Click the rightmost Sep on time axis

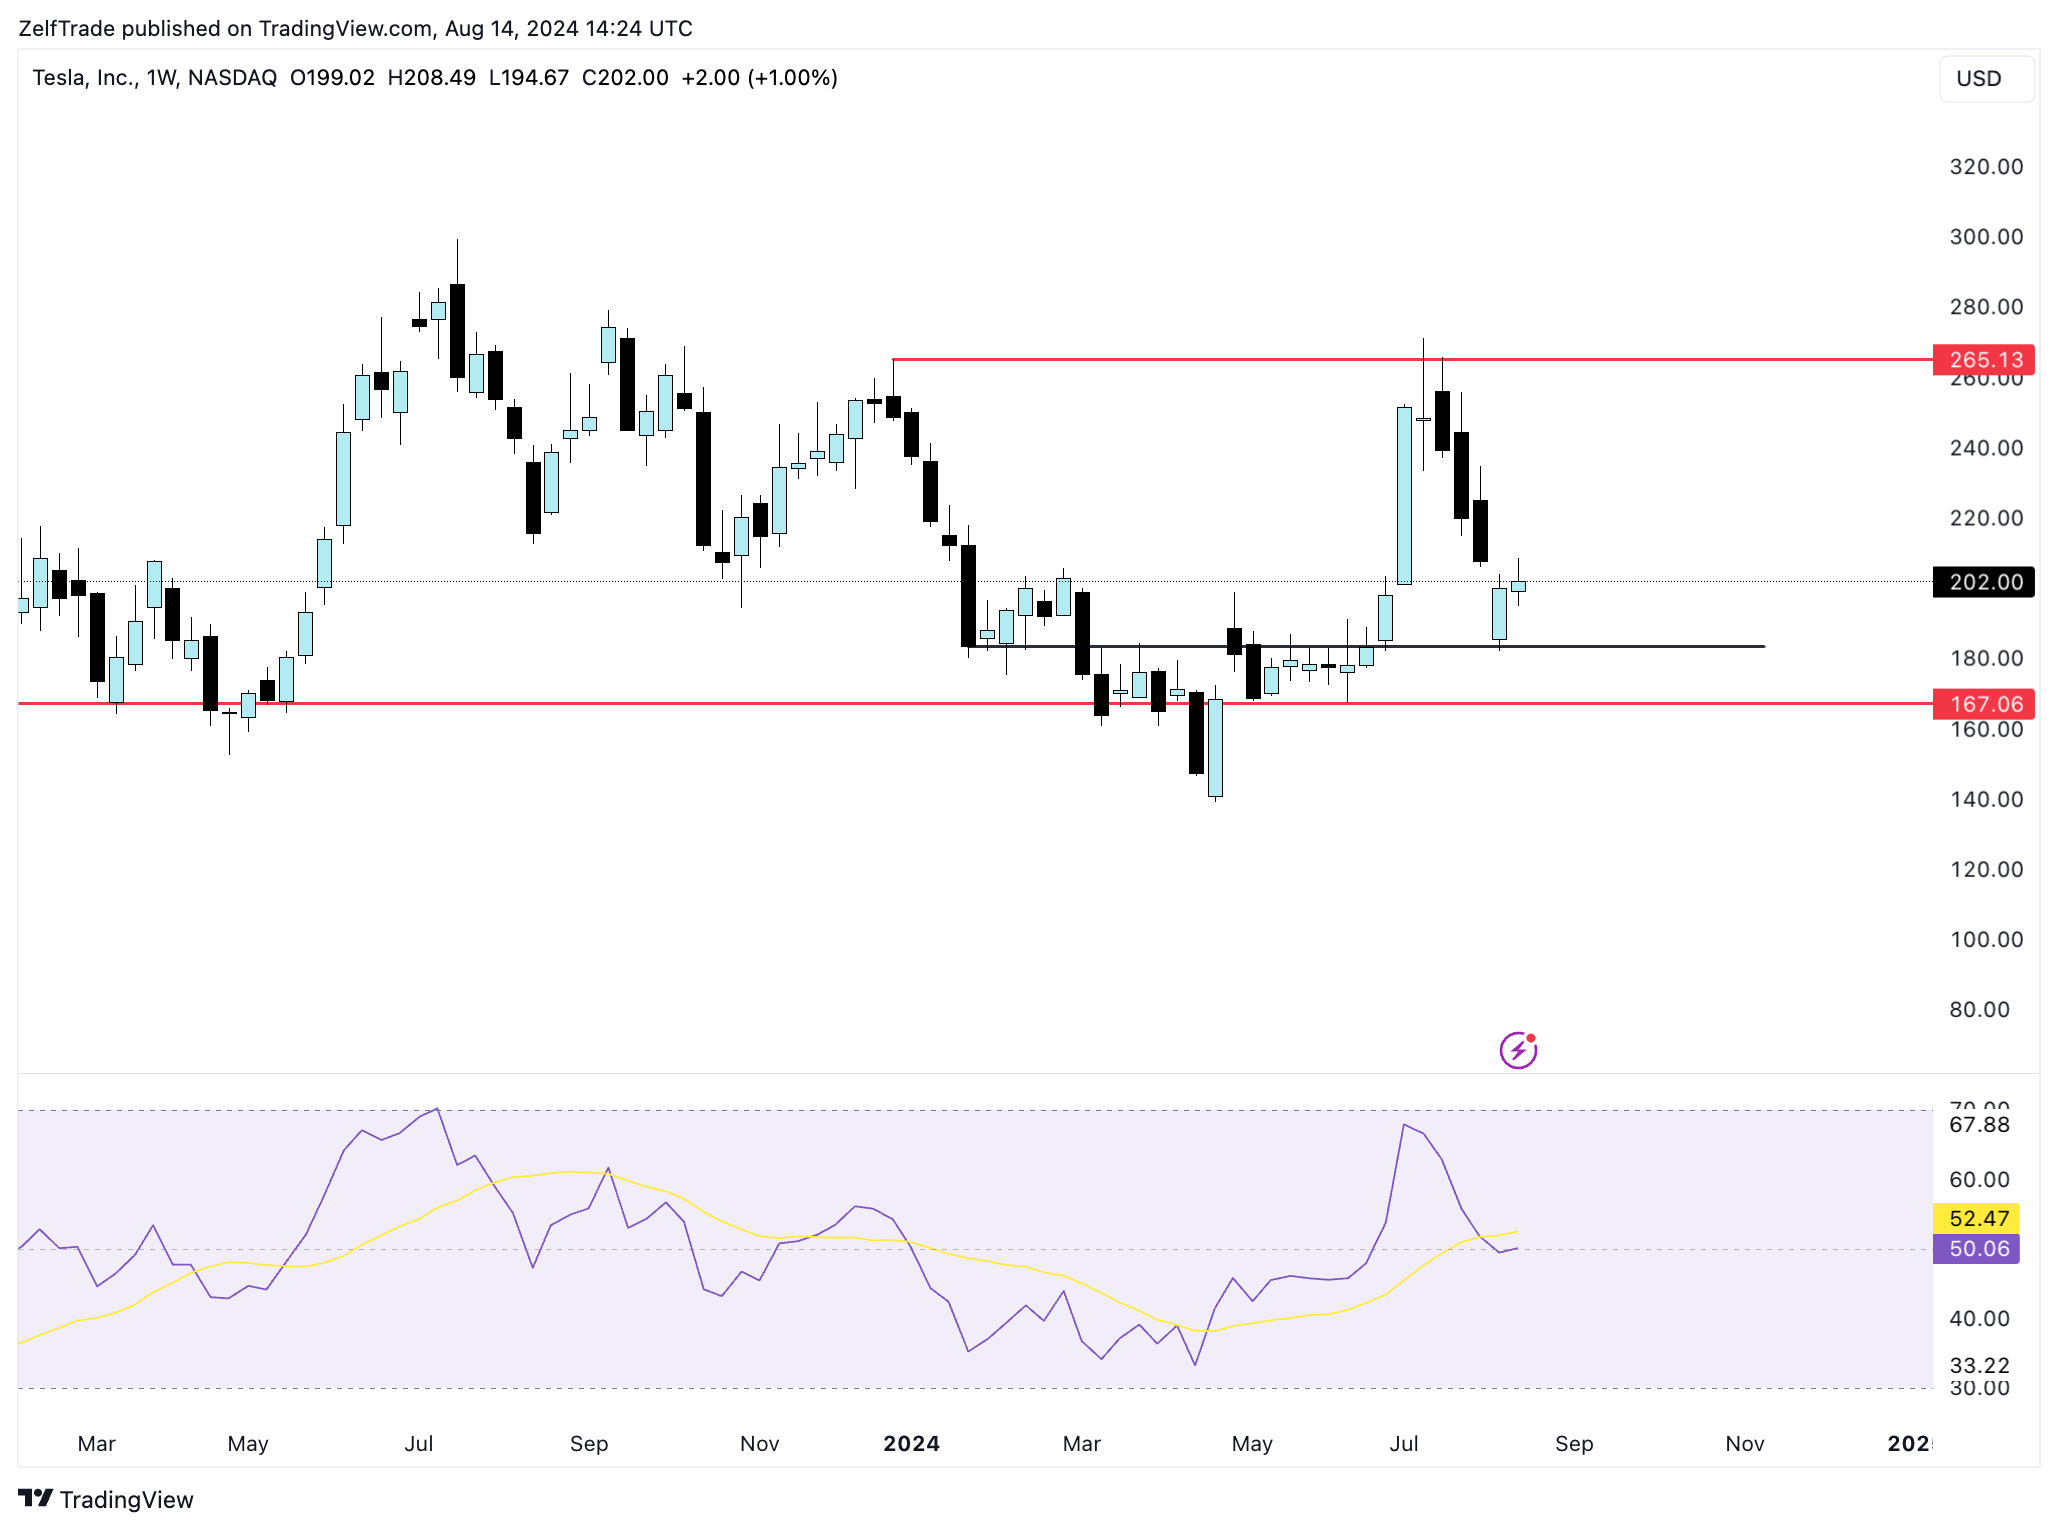point(1574,1443)
